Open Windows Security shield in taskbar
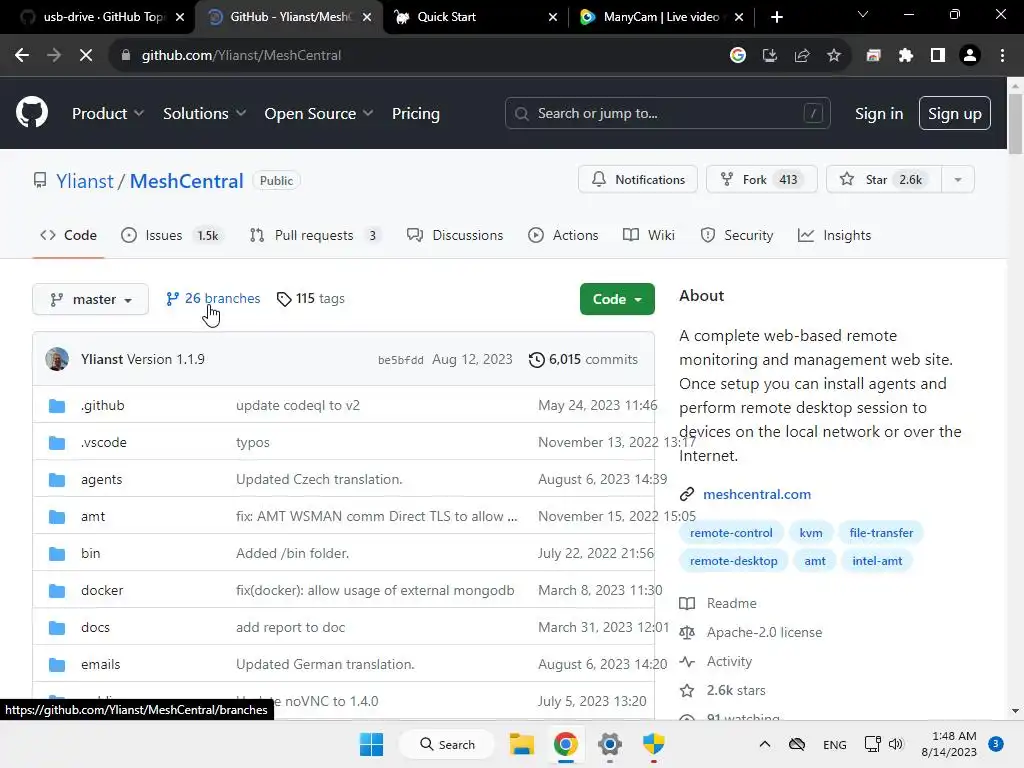The width and height of the screenshot is (1024, 768). pyautogui.click(x=653, y=744)
